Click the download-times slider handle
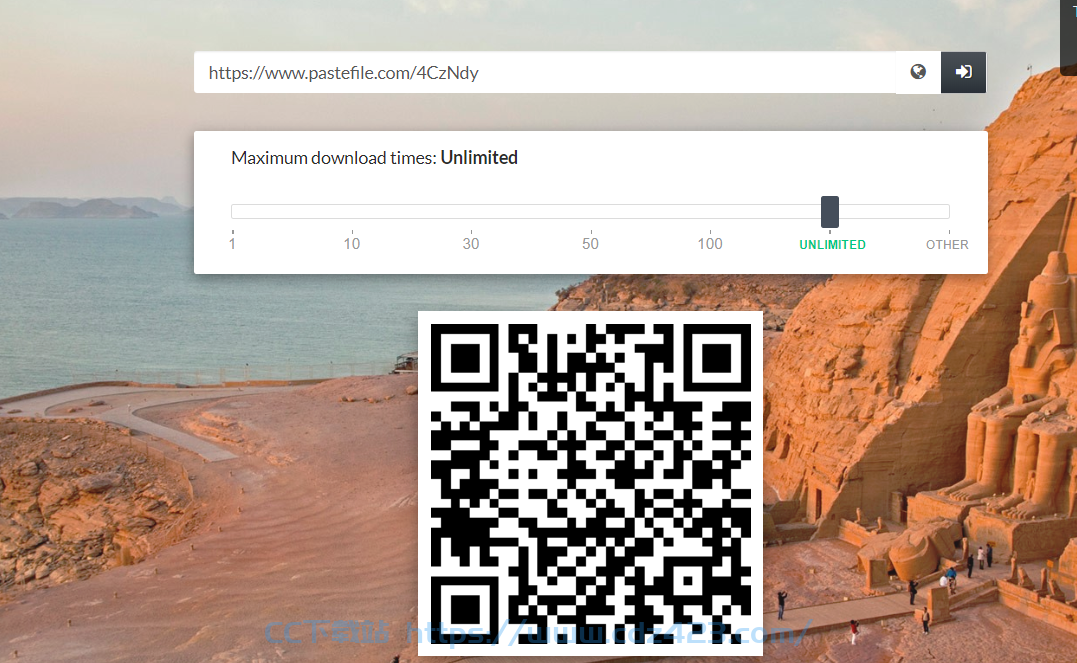The width and height of the screenshot is (1077, 663). tap(830, 212)
